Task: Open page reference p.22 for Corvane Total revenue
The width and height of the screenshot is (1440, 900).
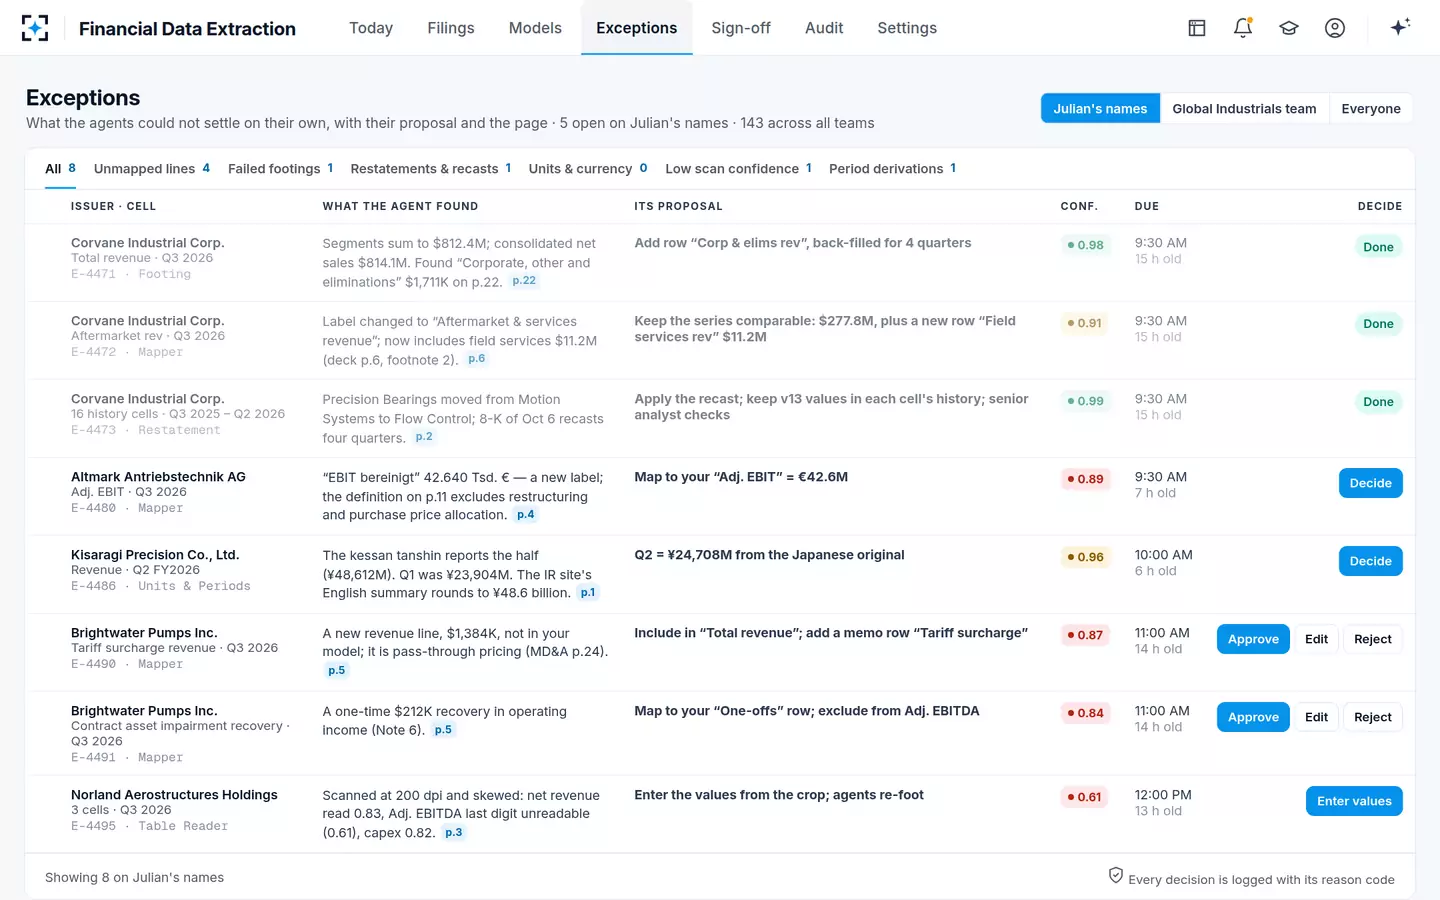Action: tap(524, 281)
